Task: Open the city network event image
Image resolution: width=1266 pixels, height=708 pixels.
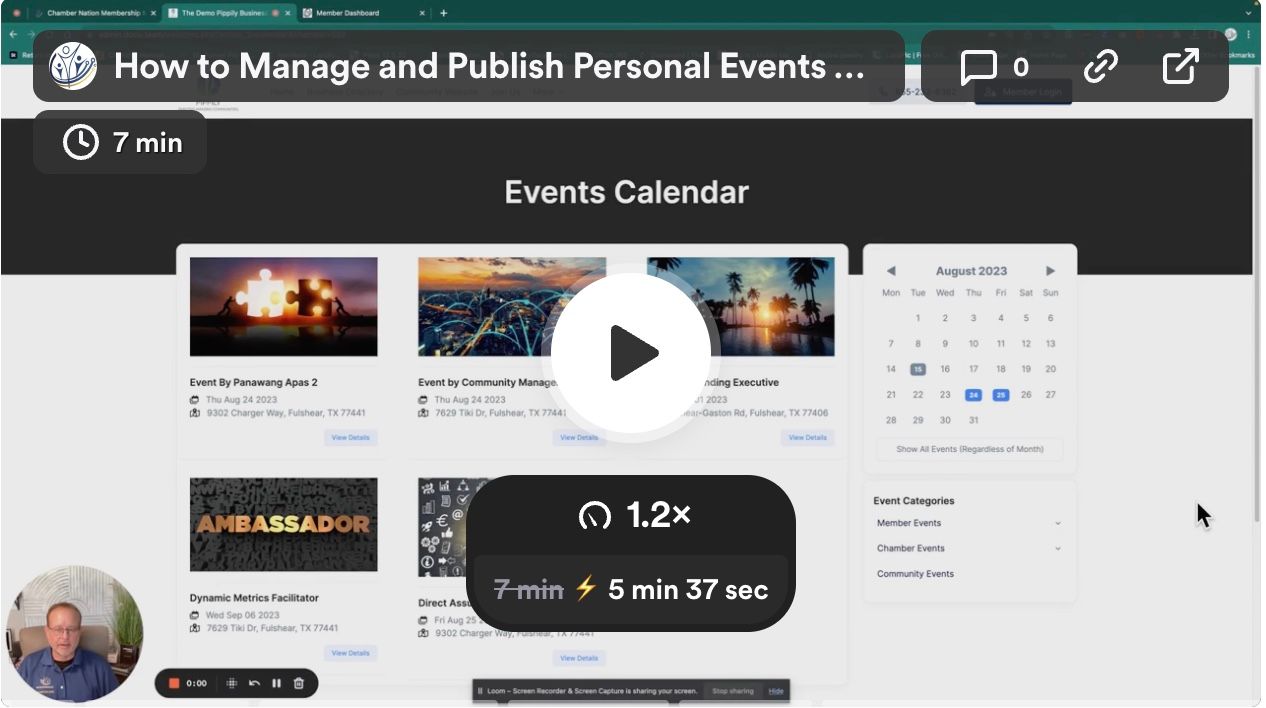Action: (512, 307)
